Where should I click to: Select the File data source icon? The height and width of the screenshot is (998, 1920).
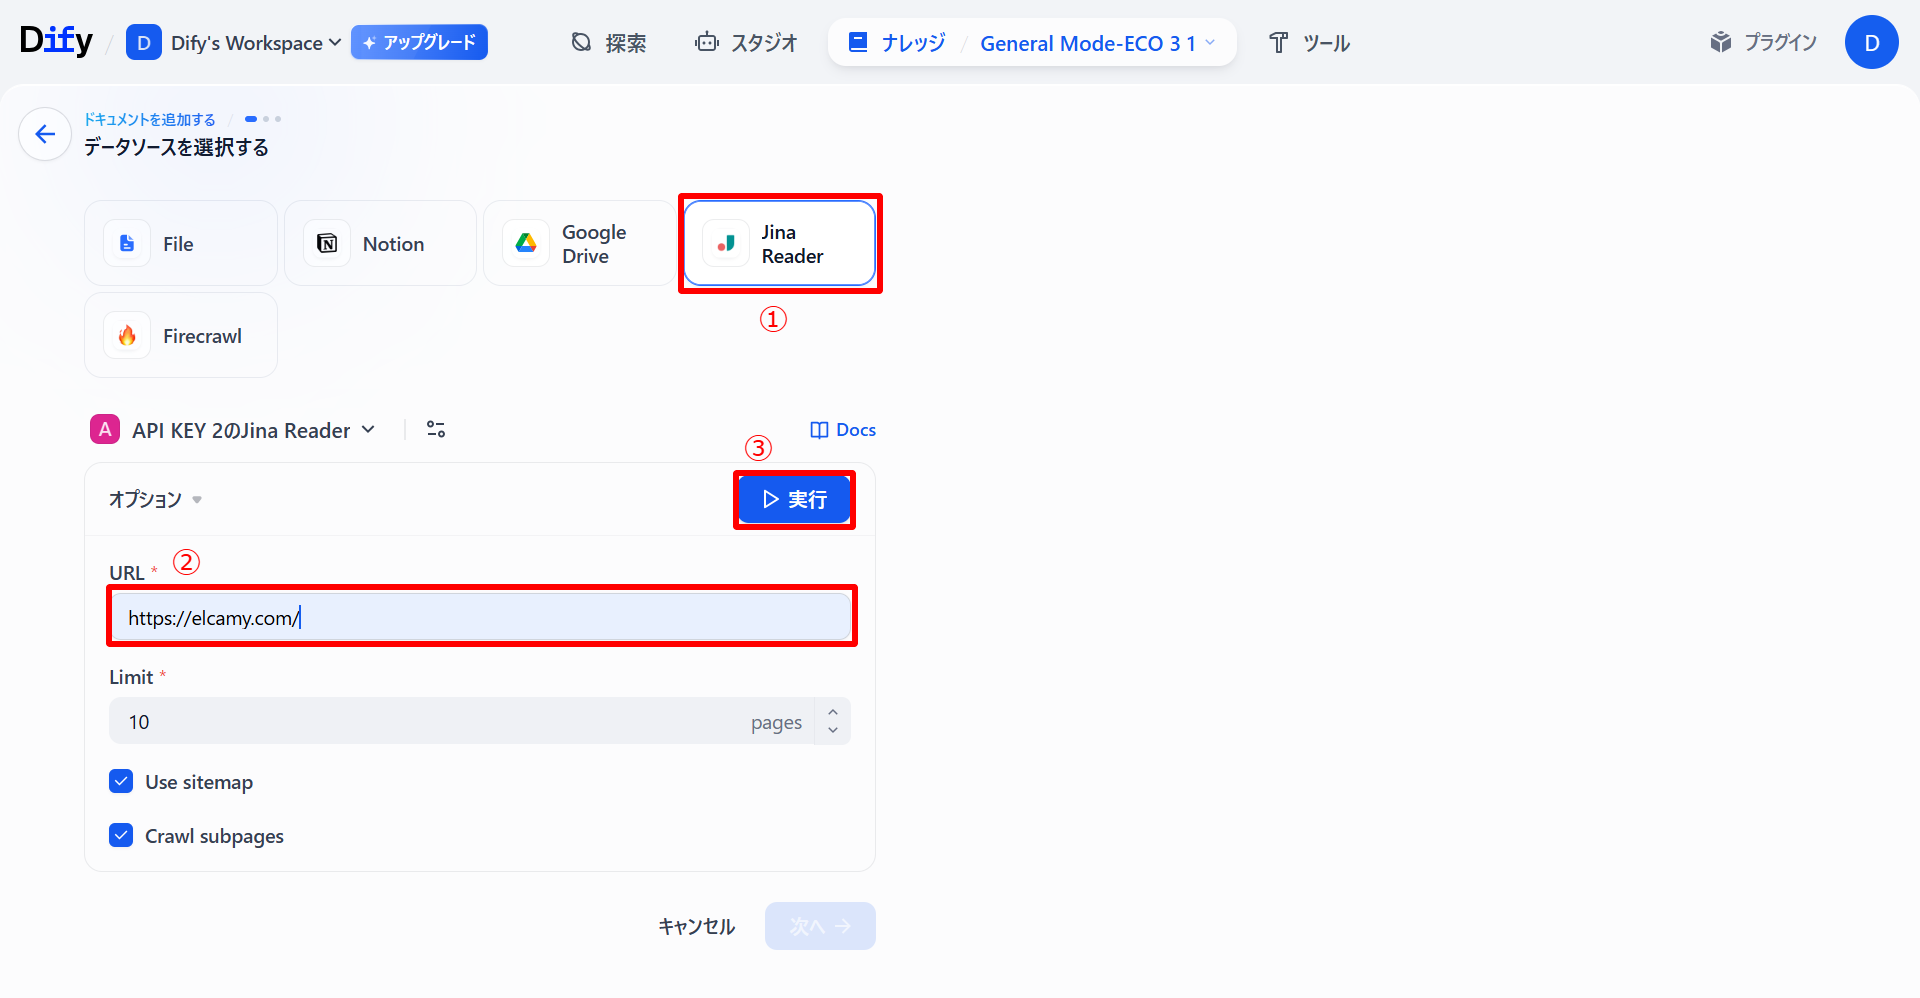tap(127, 243)
